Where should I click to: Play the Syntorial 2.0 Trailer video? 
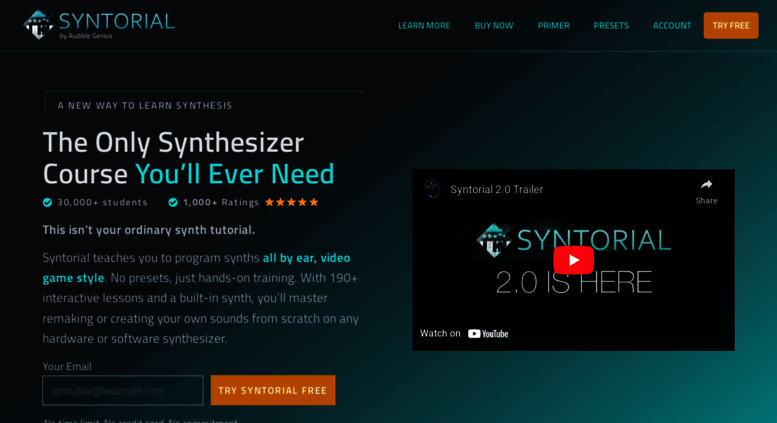tap(573, 260)
